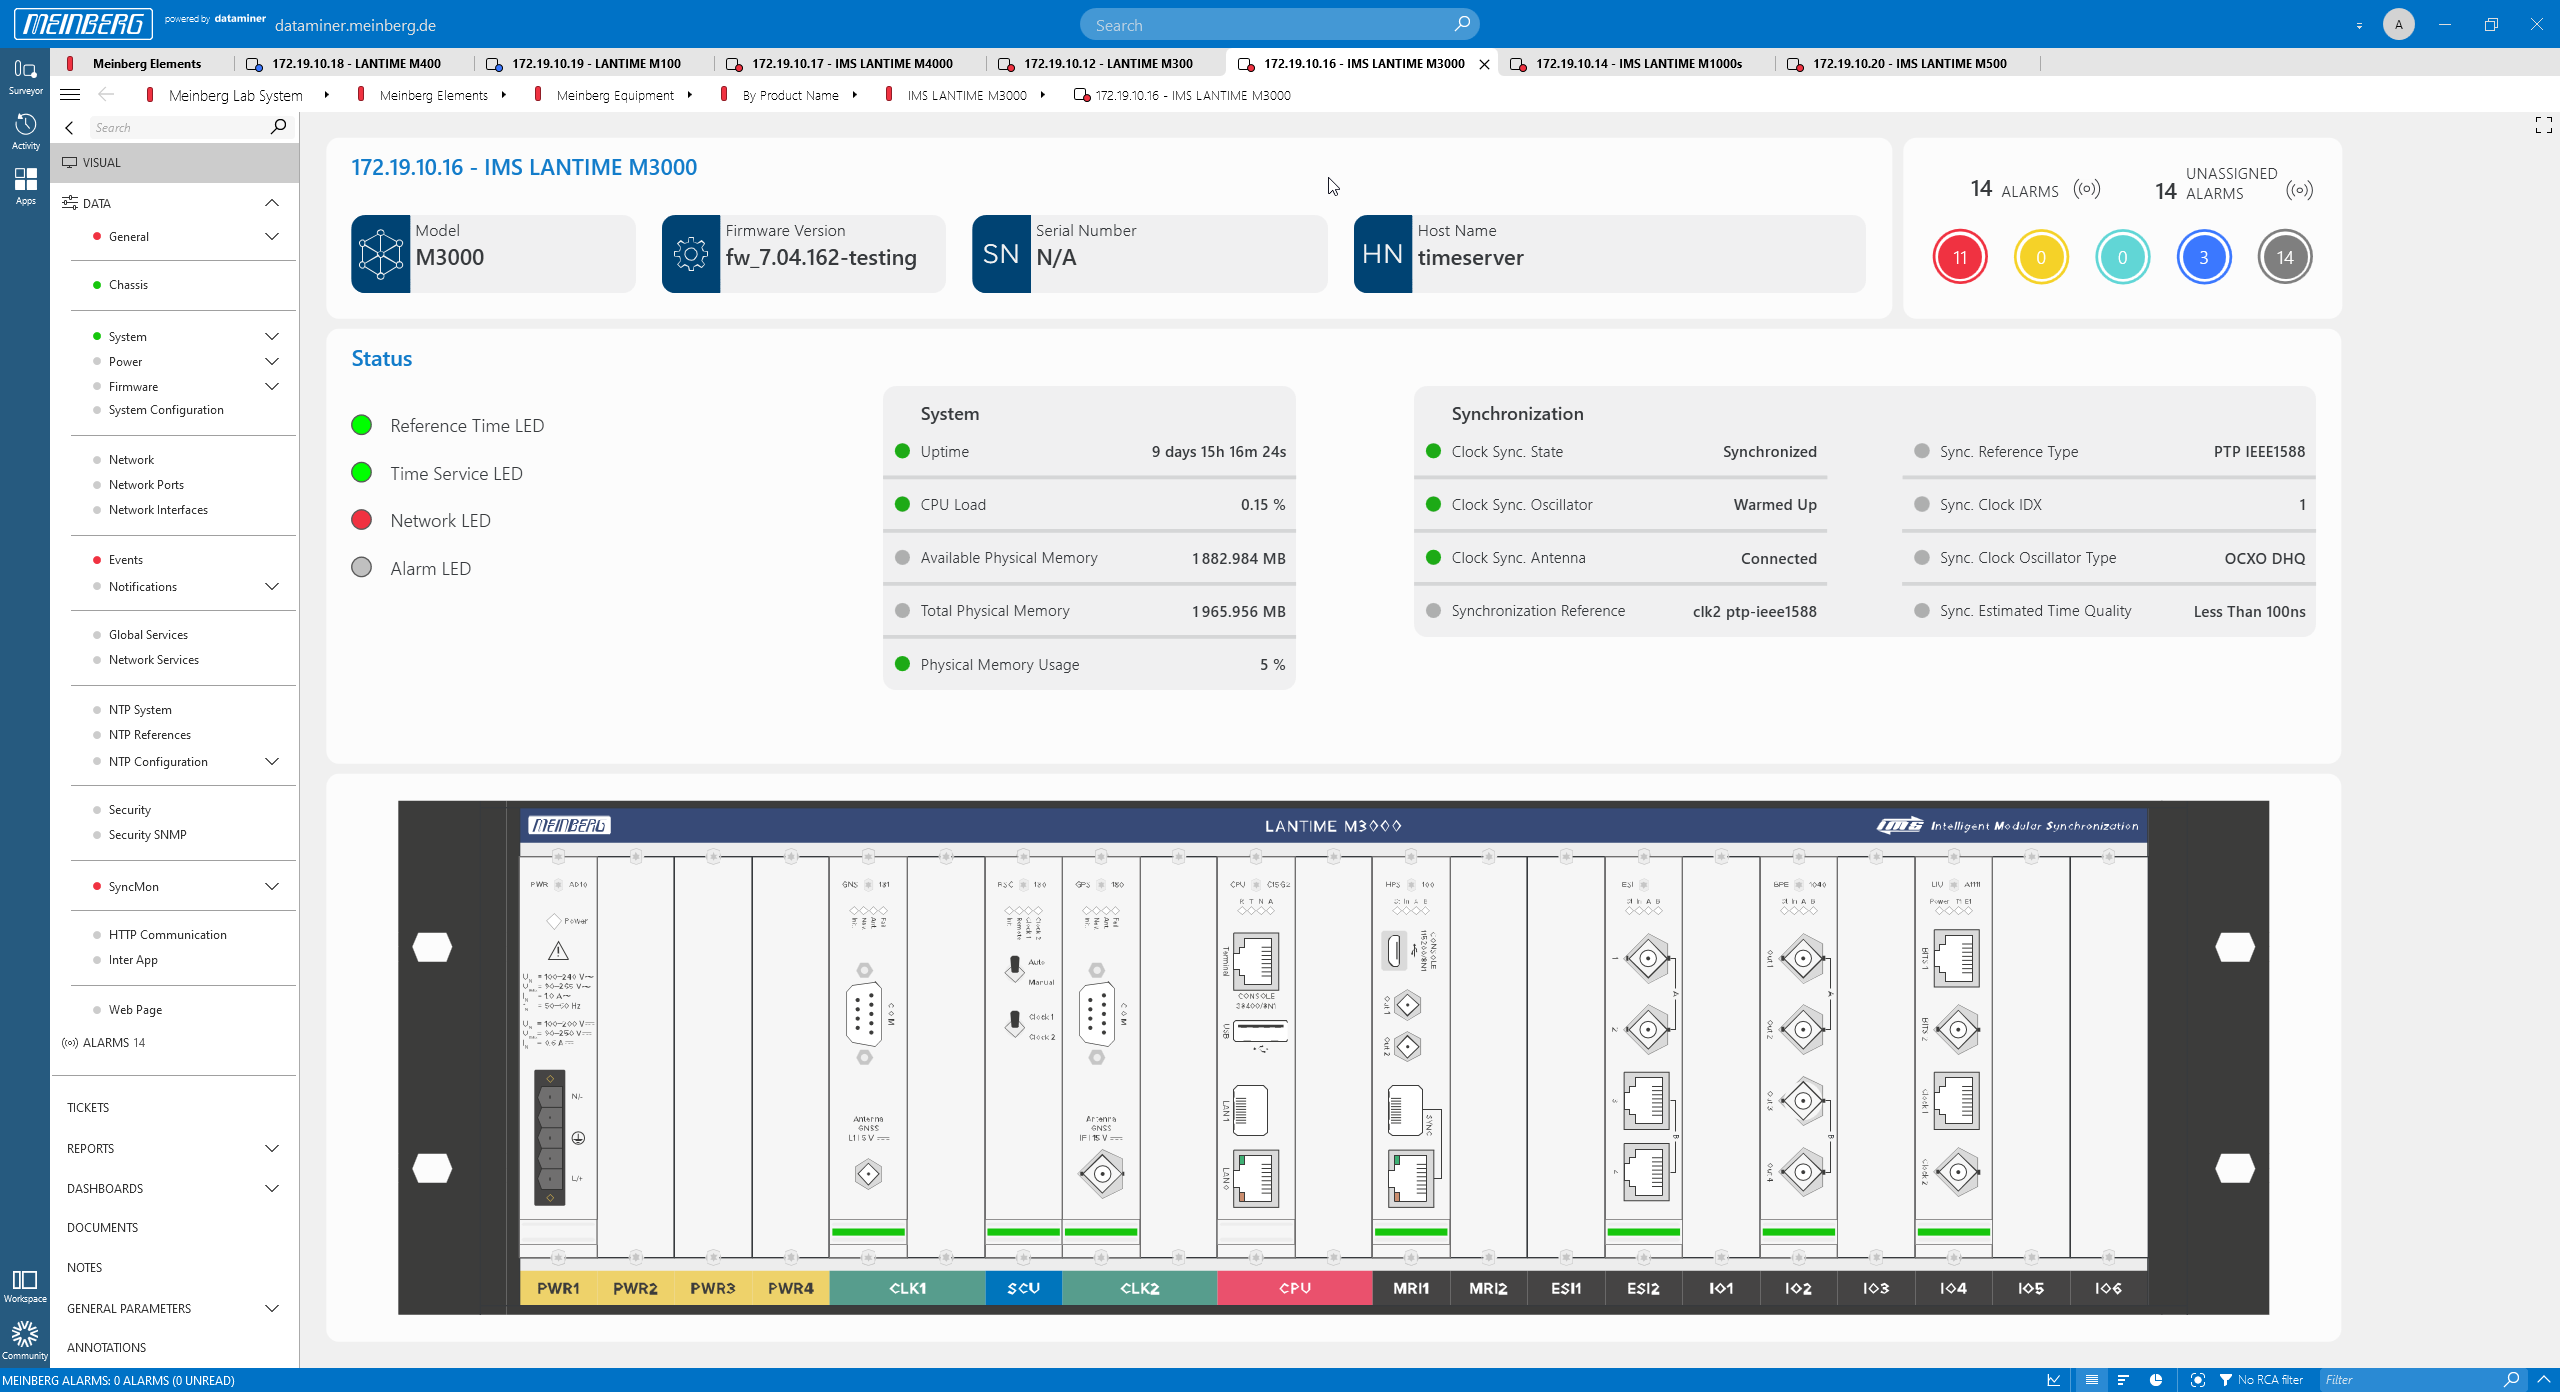Expand the Notifications chevron
2560x1392 pixels.
[272, 587]
